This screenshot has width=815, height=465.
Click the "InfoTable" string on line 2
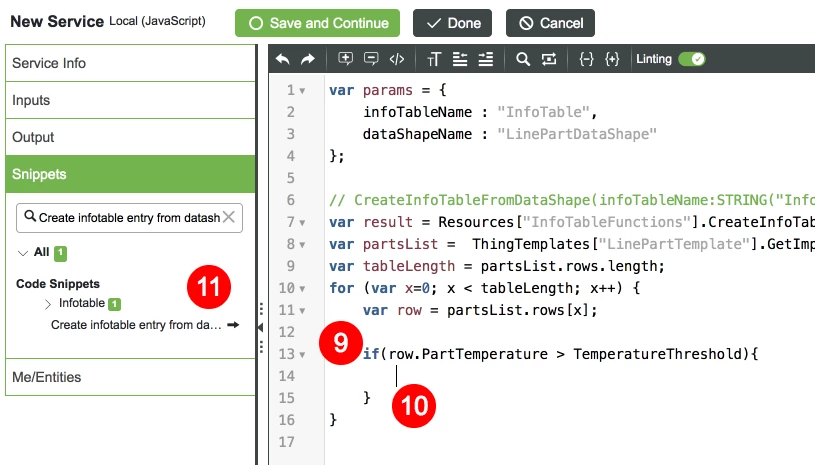tap(543, 112)
